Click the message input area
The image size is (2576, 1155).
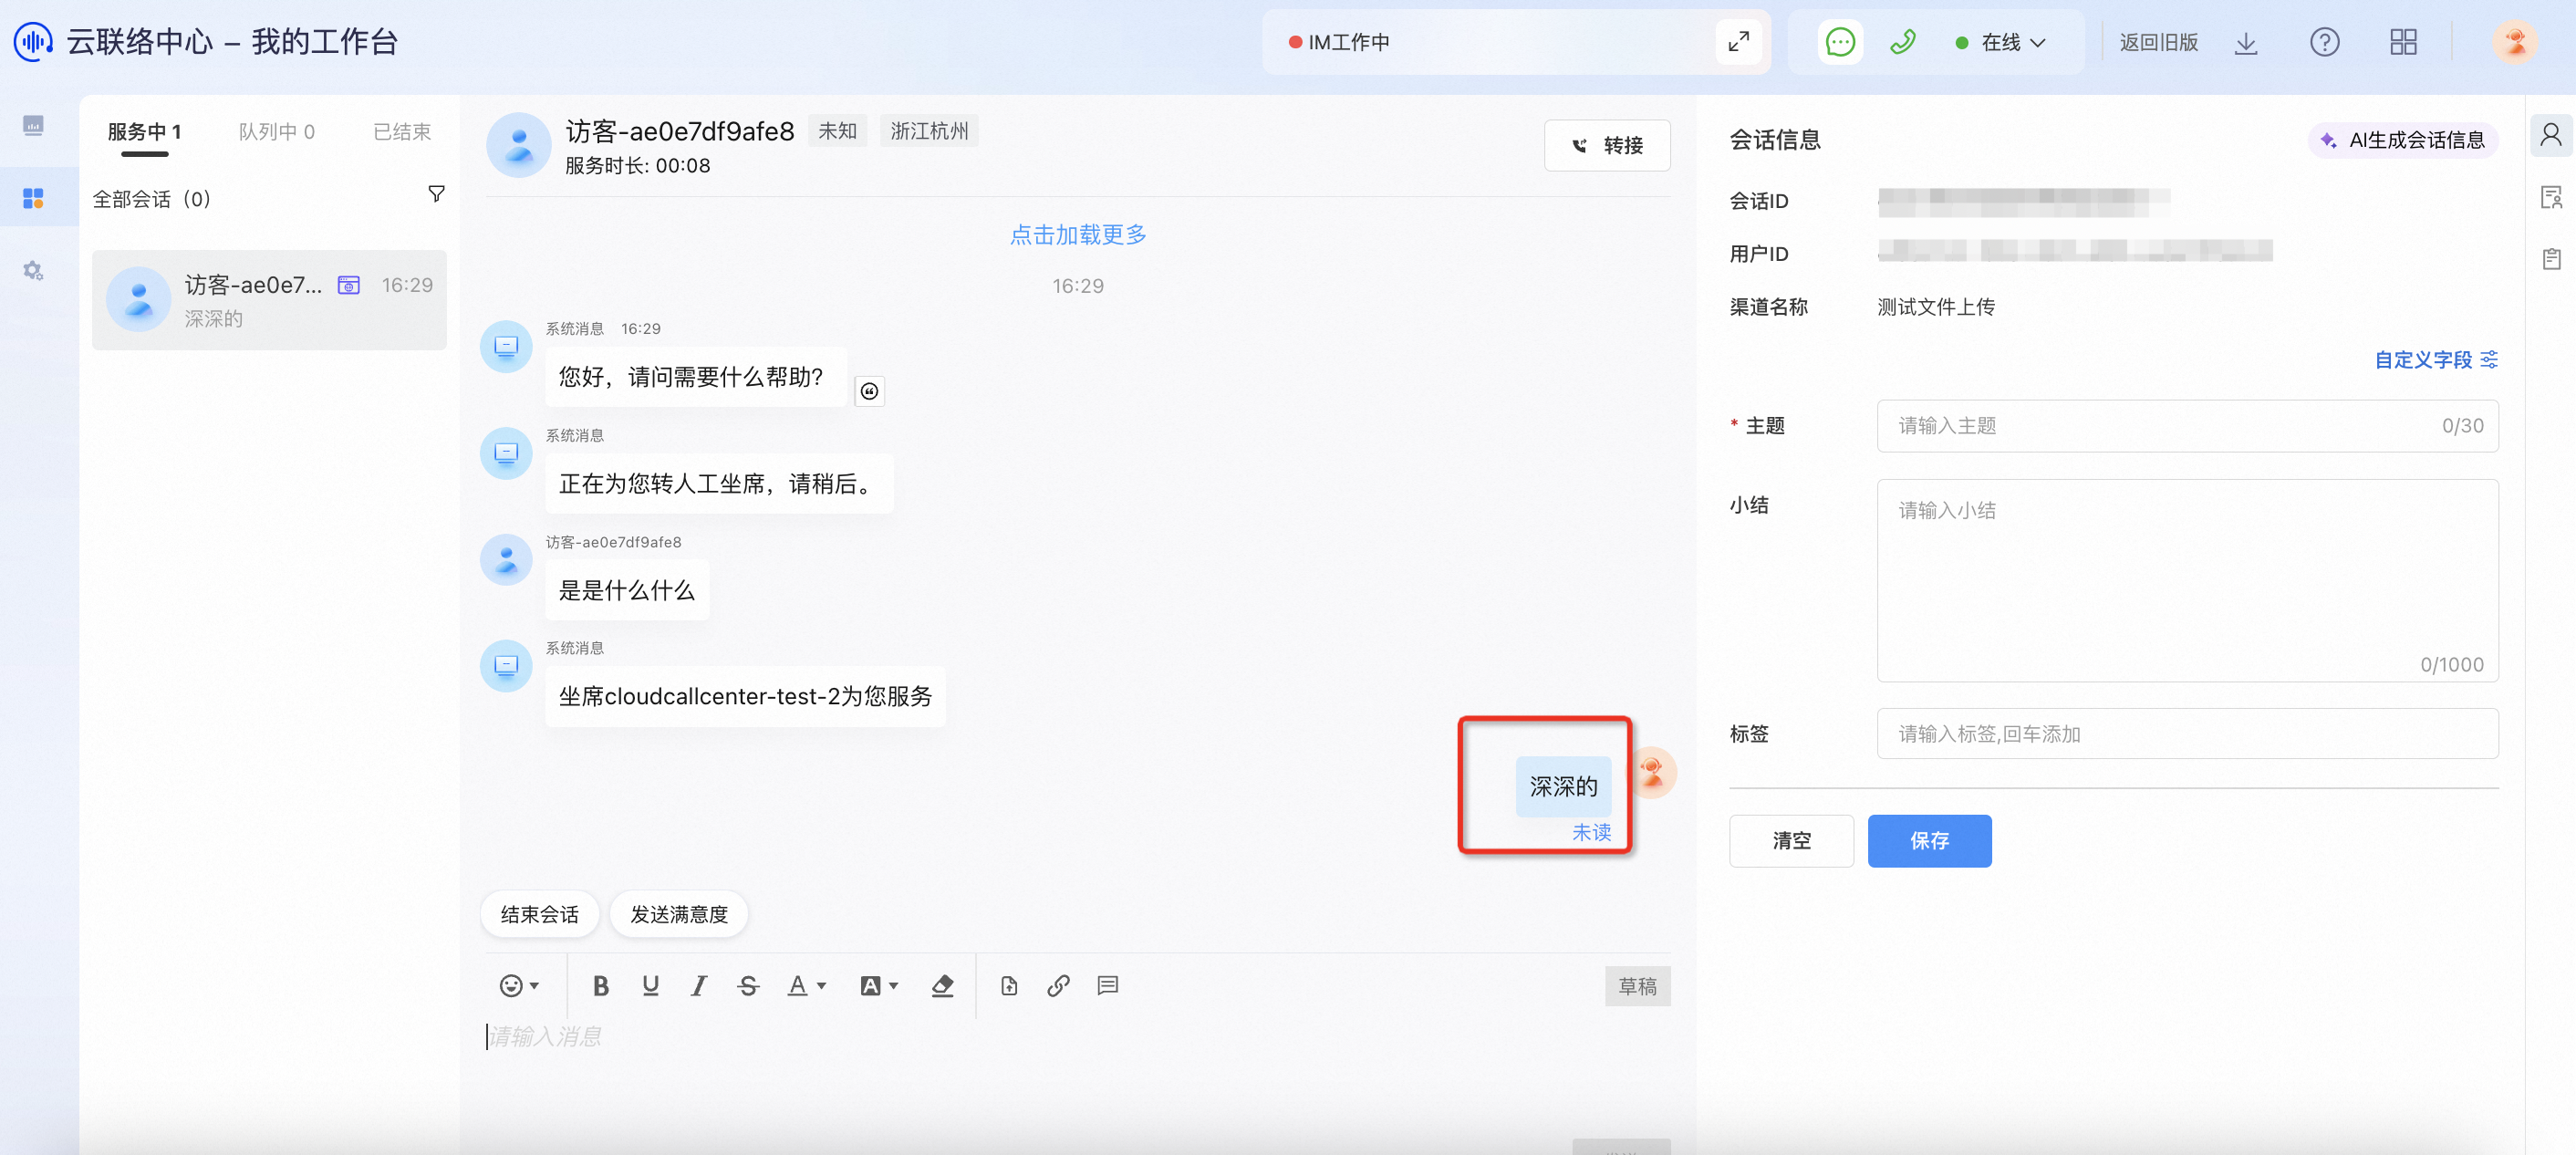(1077, 1037)
